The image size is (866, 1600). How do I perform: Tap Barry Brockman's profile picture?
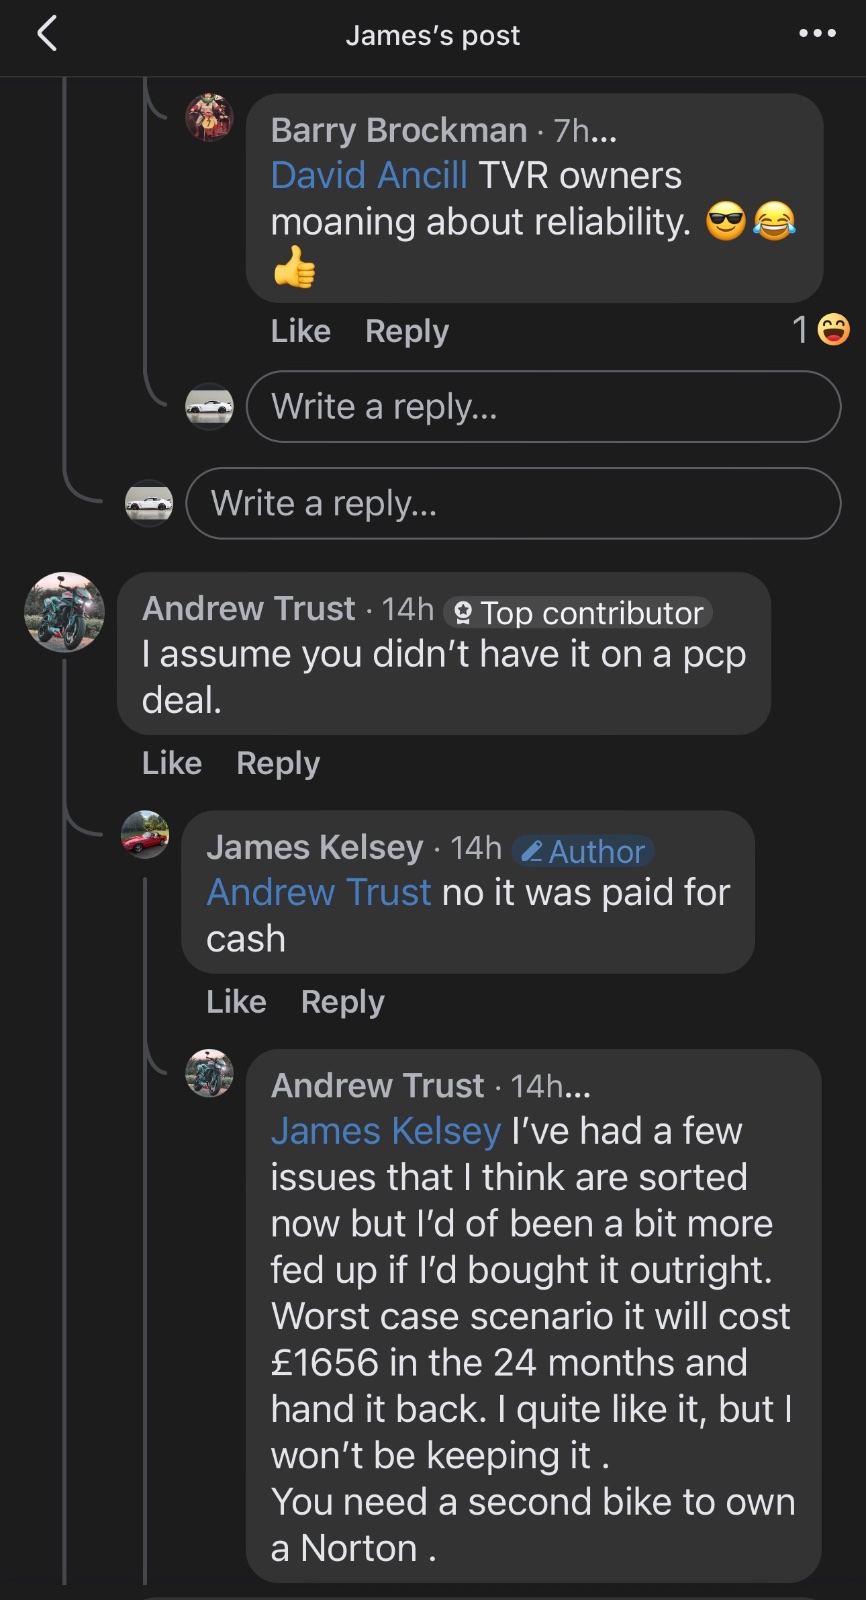[209, 118]
